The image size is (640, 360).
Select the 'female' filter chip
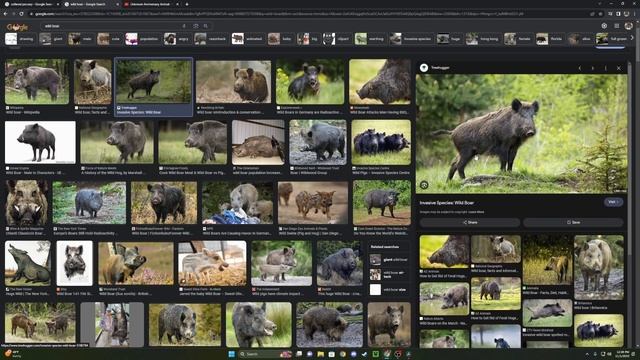(x=518, y=39)
